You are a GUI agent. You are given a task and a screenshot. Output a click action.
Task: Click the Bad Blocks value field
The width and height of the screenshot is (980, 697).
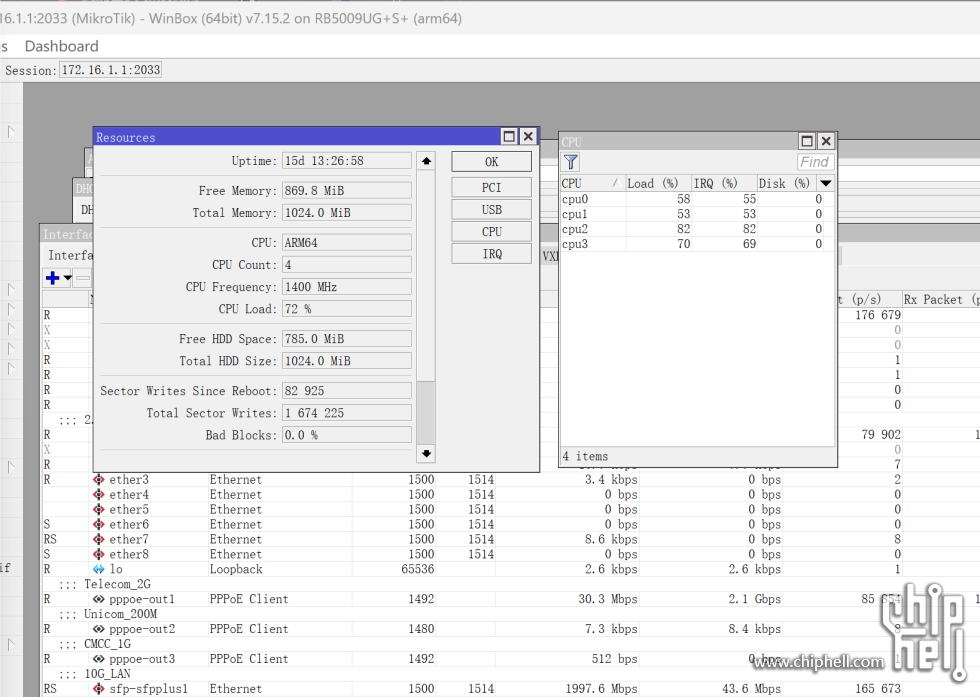(347, 435)
